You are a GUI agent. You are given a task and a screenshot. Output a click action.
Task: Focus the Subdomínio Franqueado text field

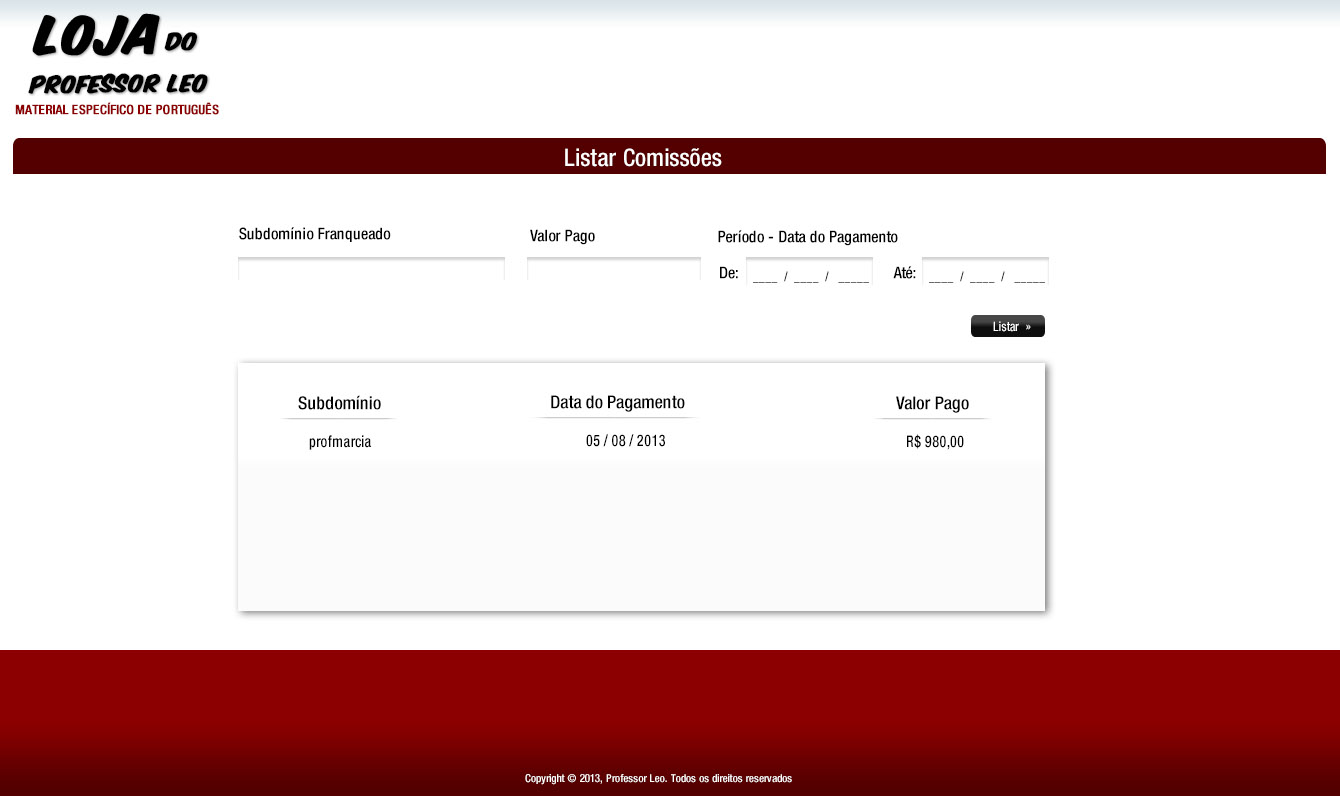[x=371, y=270]
